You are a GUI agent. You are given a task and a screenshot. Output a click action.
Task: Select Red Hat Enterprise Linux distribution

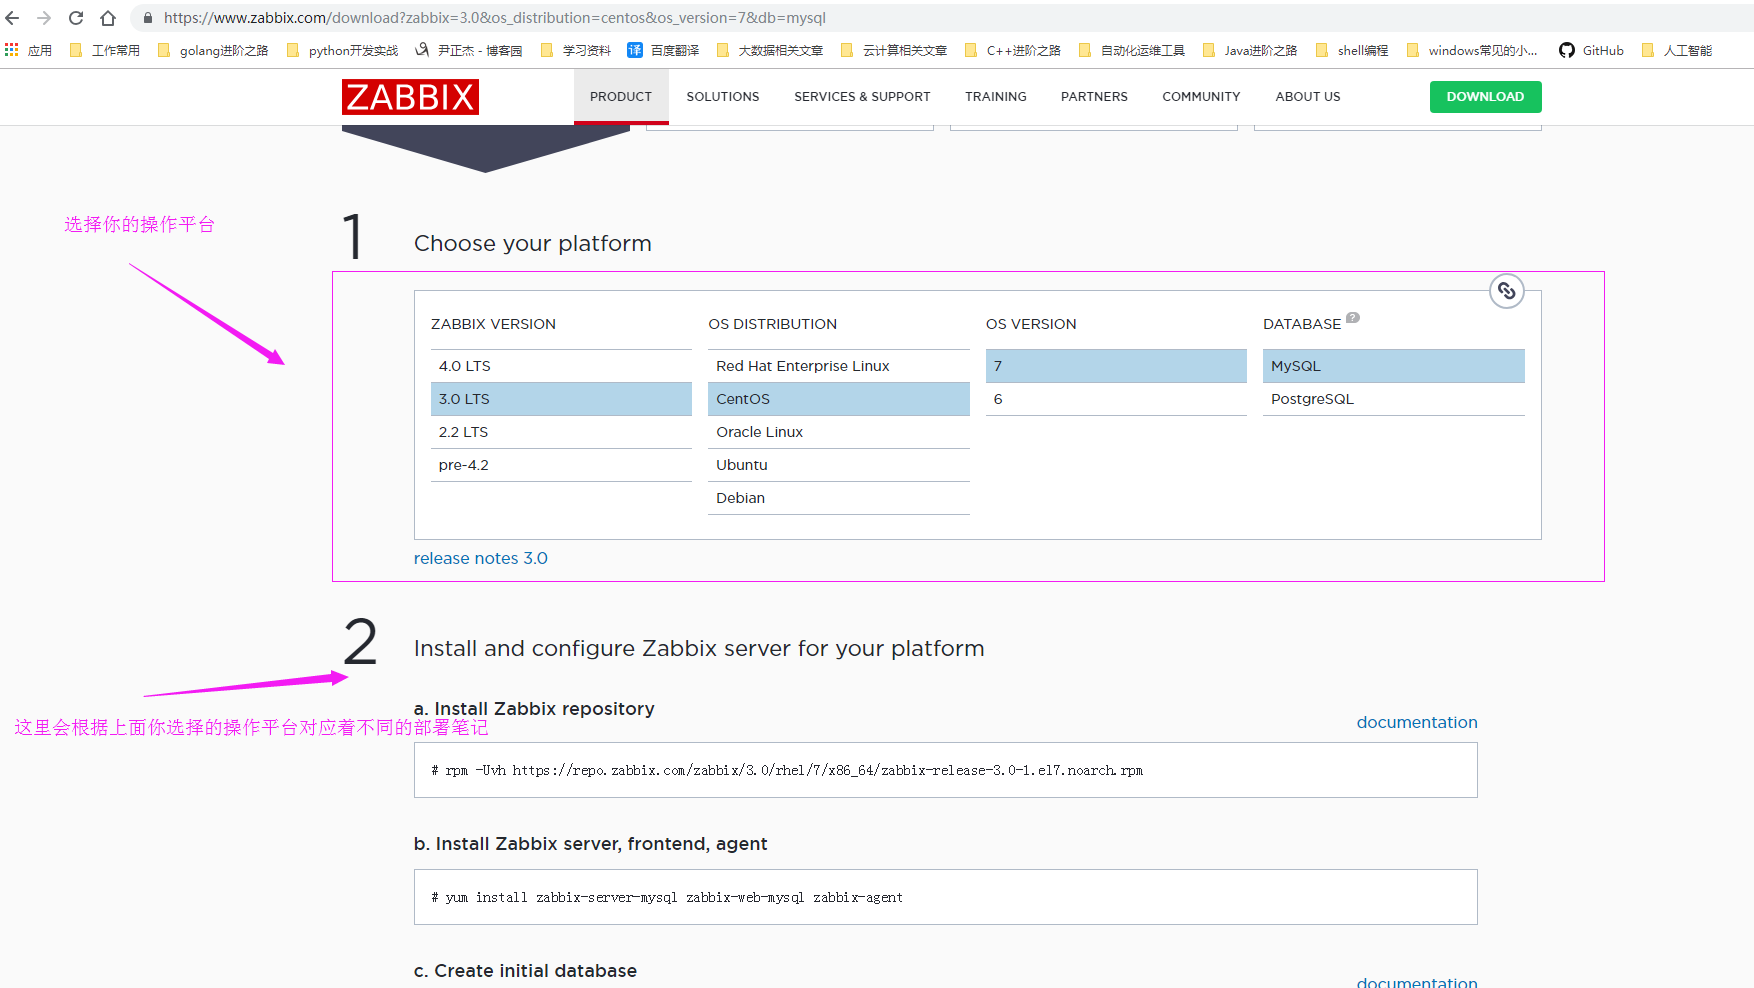839,366
